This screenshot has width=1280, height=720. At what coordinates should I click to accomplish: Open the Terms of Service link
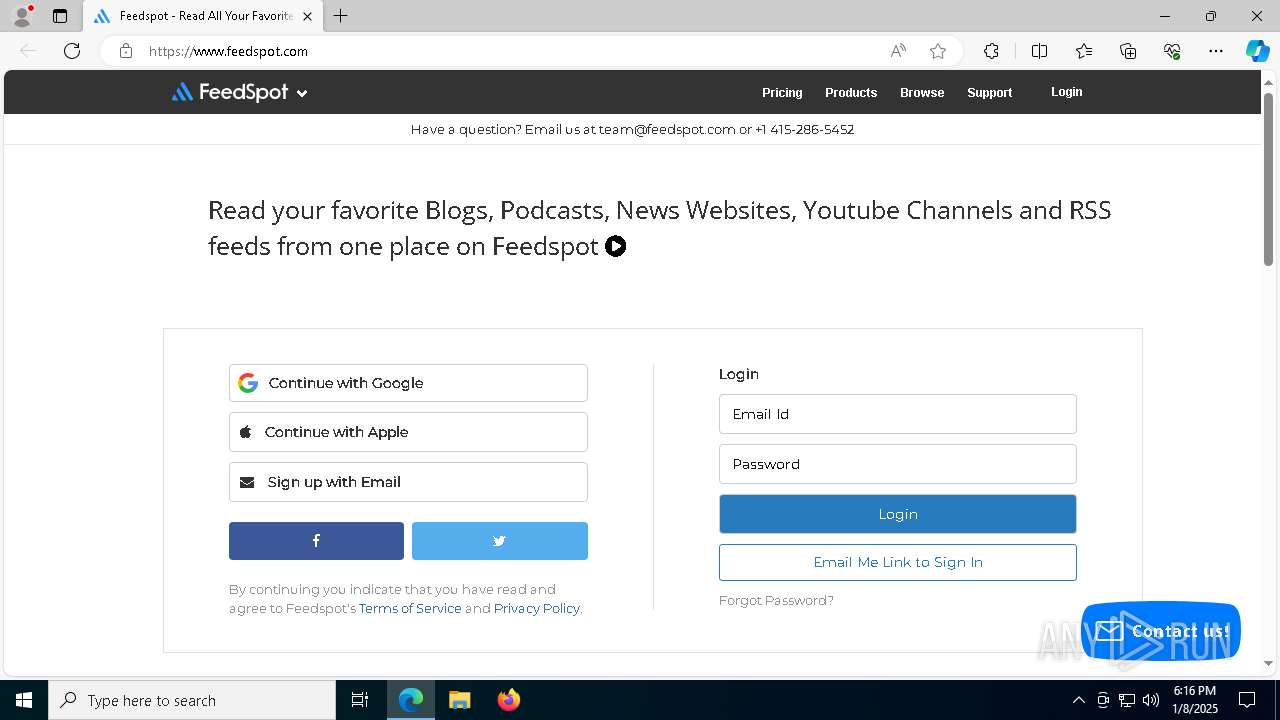click(x=410, y=608)
